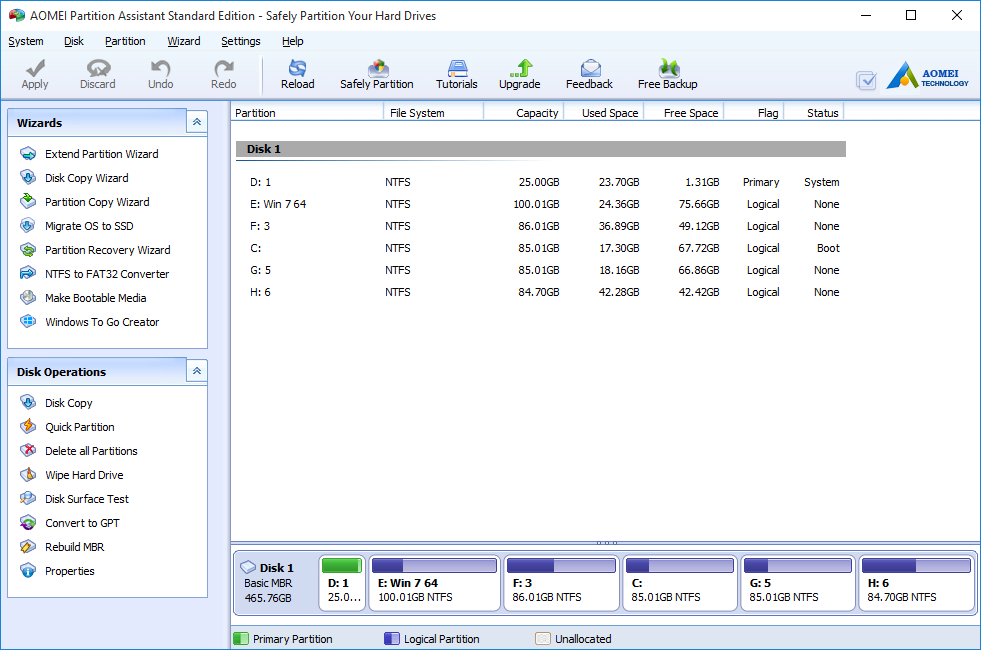The image size is (981, 650).
Task: Select Migrate OS to SSD
Action: coord(89,226)
